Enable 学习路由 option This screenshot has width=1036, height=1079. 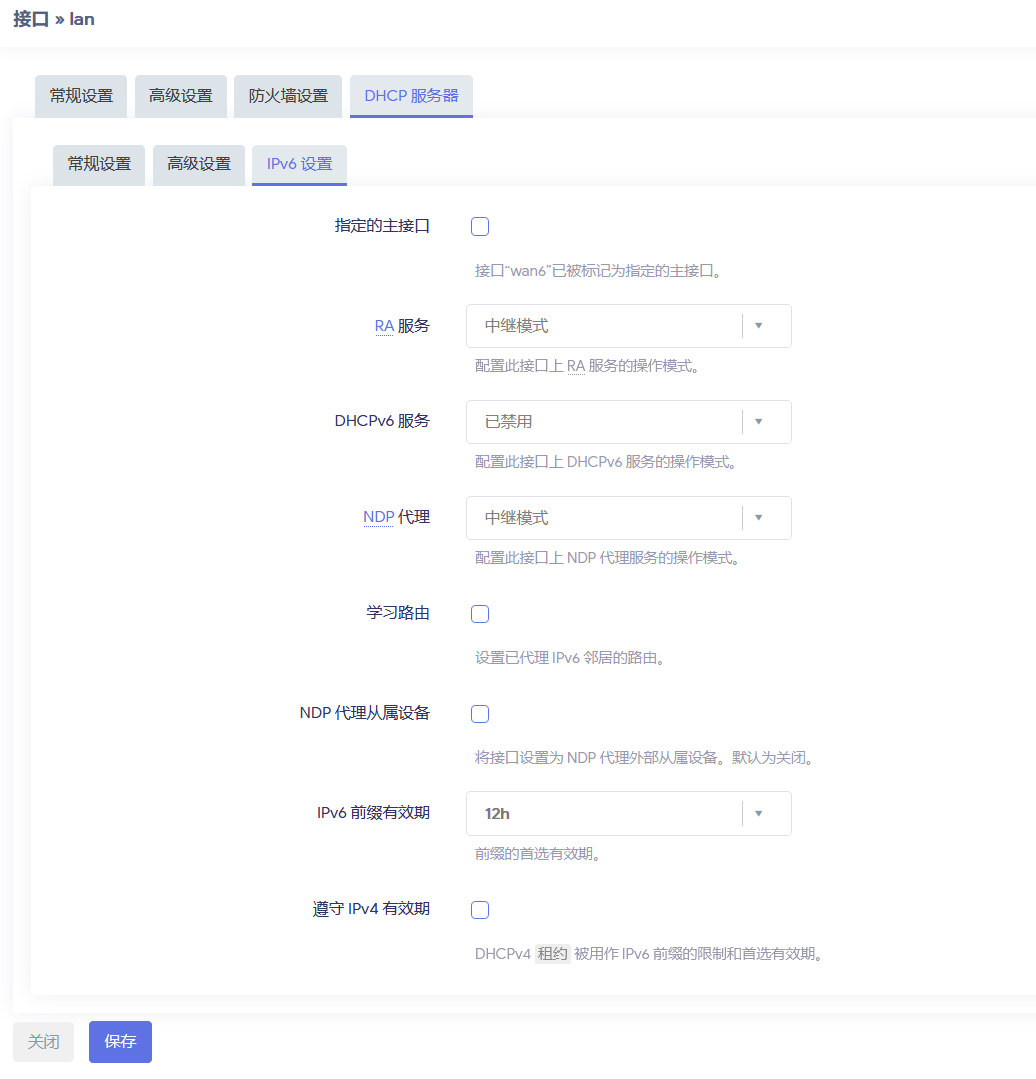pos(479,613)
